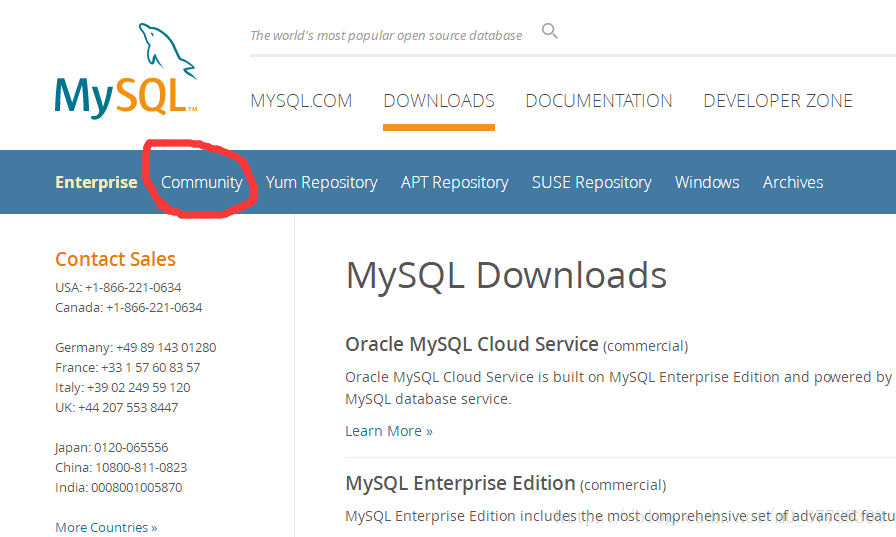The width and height of the screenshot is (896, 537).
Task: Select the France phone number line
Action: (127, 367)
